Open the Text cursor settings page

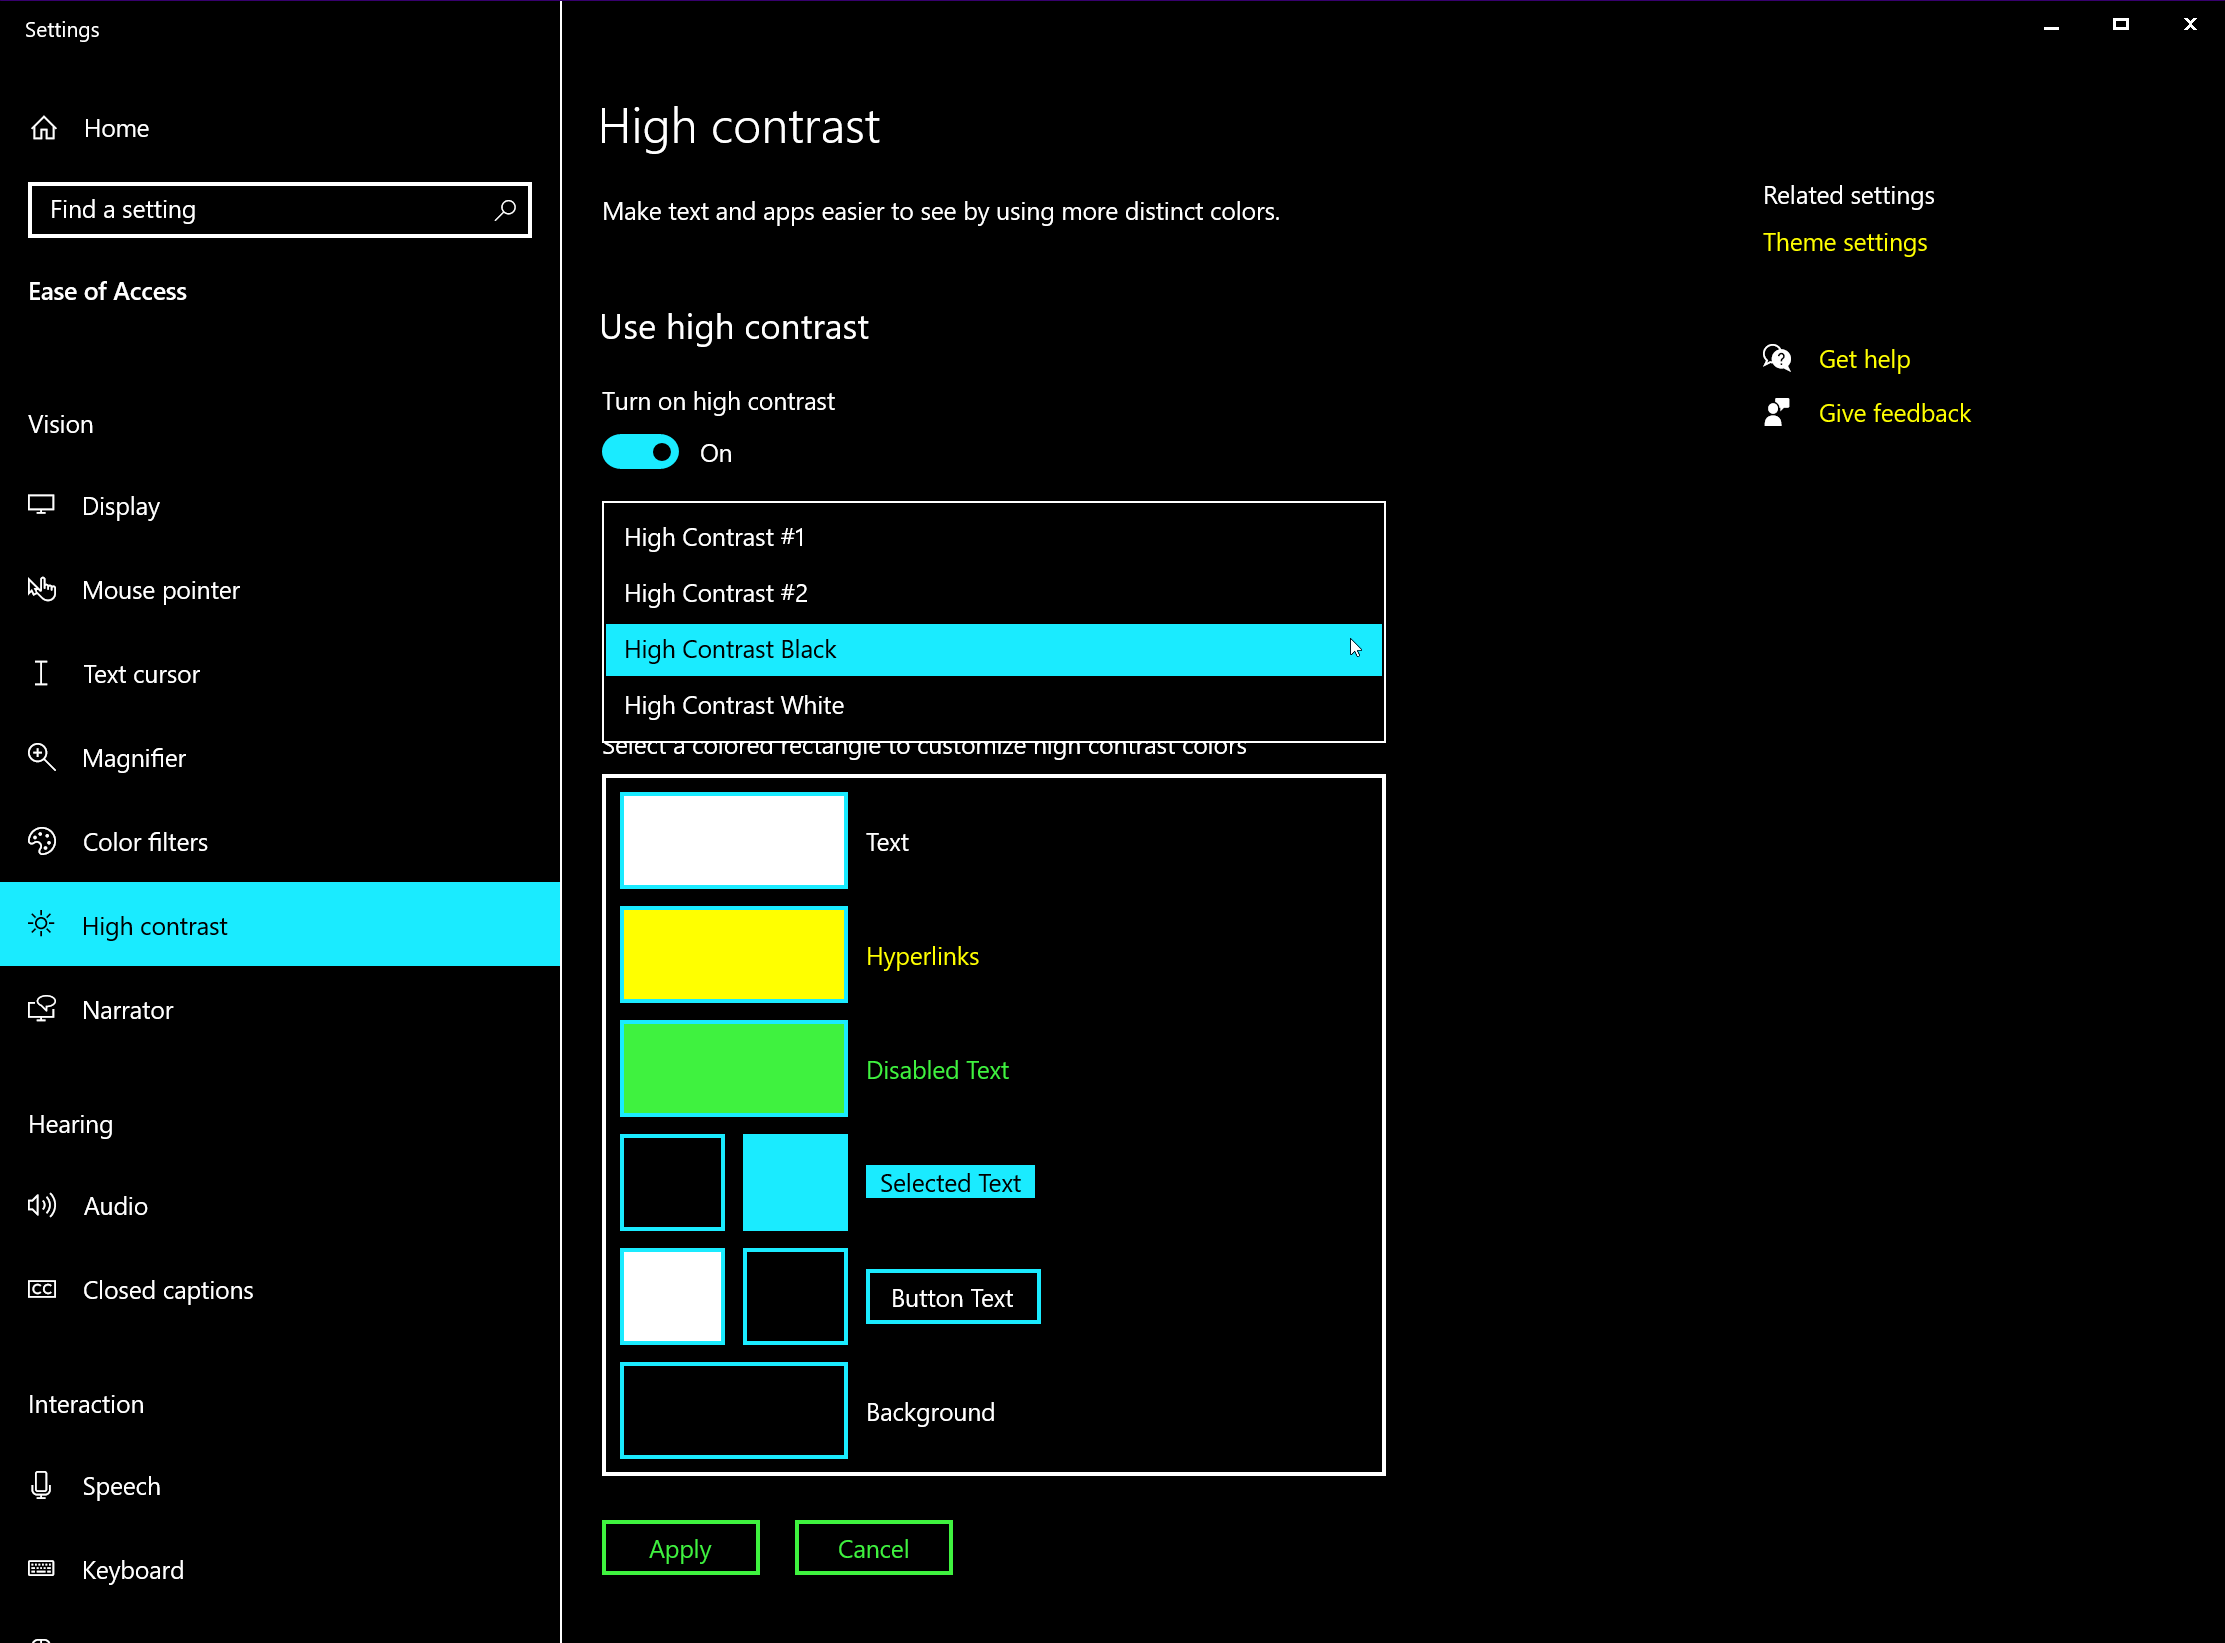141,674
